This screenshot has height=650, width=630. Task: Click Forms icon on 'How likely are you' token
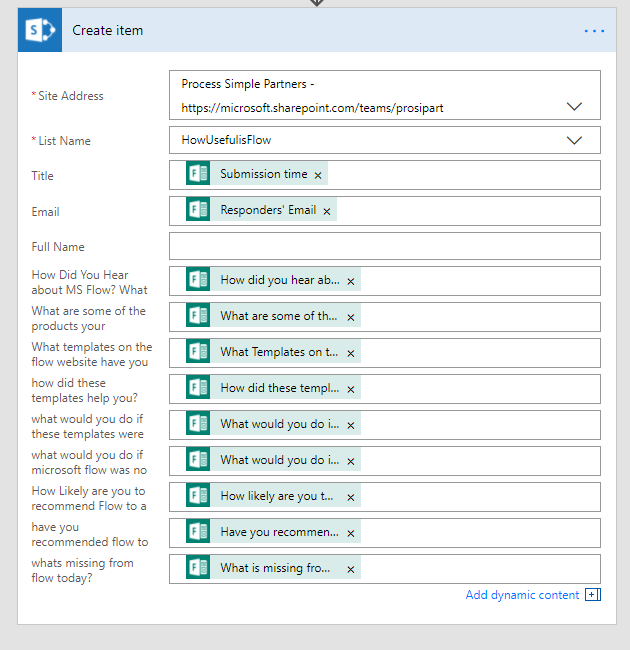pos(198,496)
